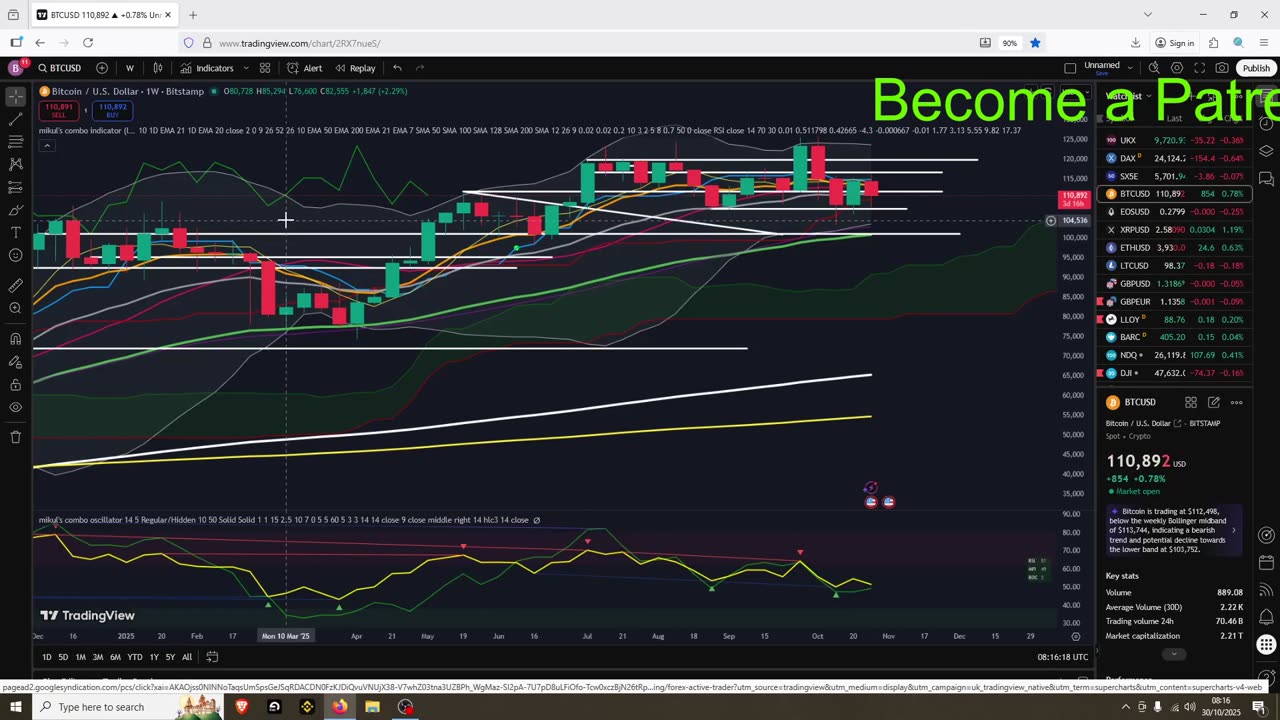Screen dimensions: 1280x720
Task: Select the crosshair cursor tool
Action: pyautogui.click(x=15, y=97)
